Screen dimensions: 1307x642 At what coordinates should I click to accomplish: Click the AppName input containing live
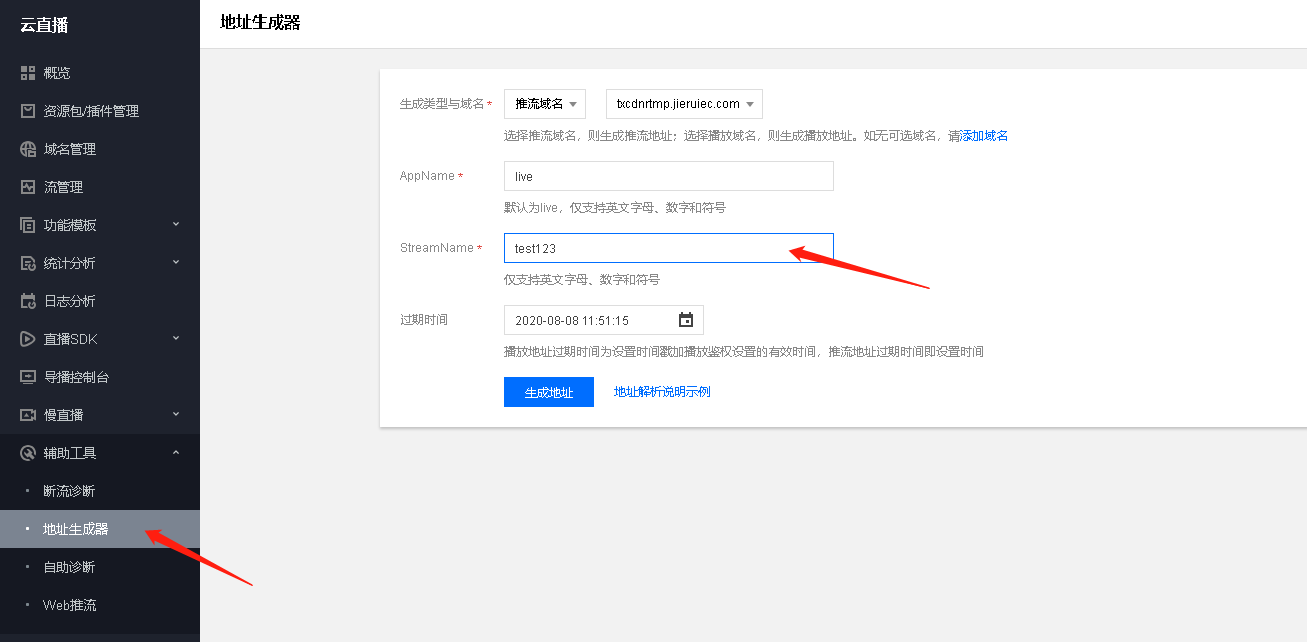coord(669,176)
